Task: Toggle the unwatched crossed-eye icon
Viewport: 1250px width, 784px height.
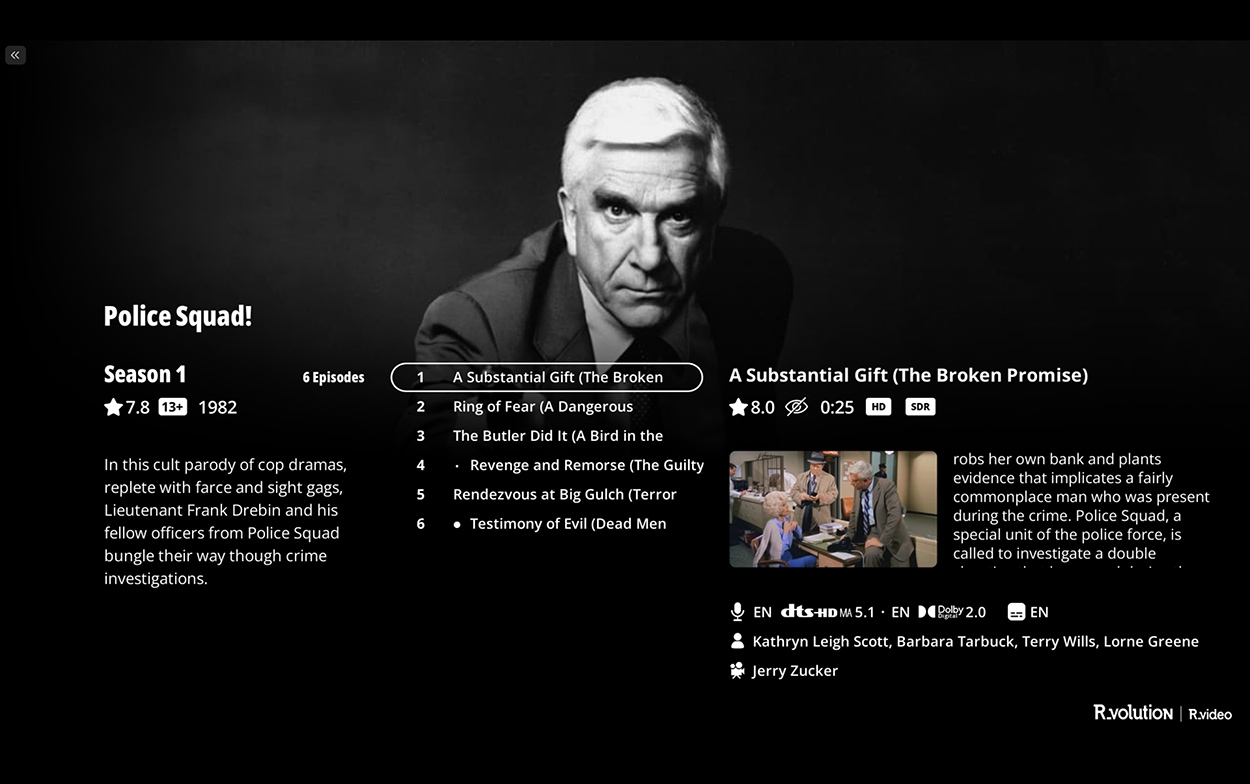Action: (796, 407)
